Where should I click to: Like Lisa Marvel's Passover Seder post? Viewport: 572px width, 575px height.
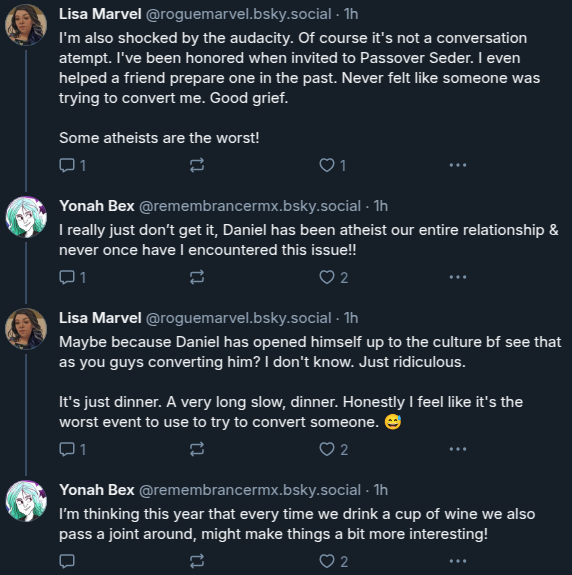333,165
